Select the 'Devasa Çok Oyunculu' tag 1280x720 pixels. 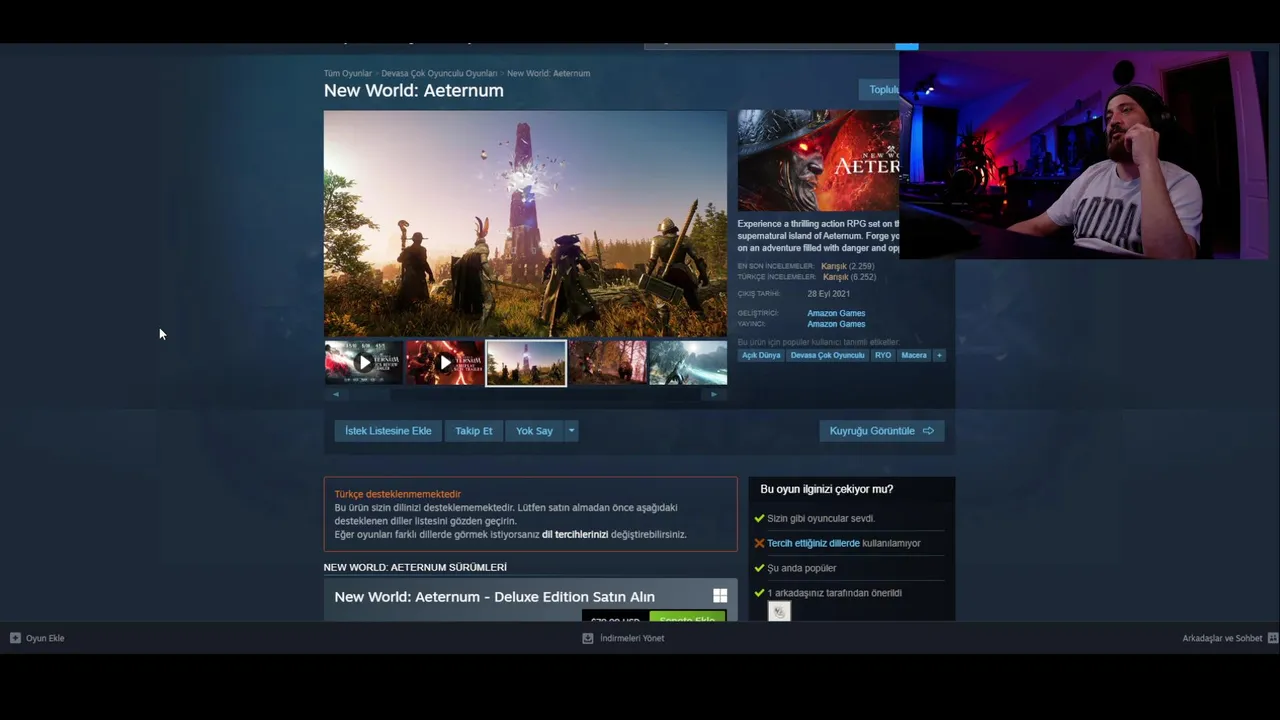pos(827,355)
